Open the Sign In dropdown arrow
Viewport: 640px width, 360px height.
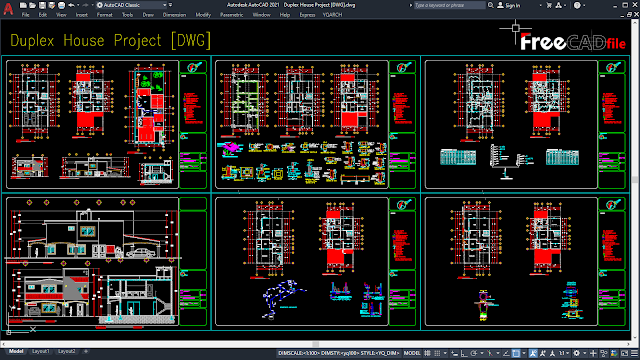(x=540, y=5)
